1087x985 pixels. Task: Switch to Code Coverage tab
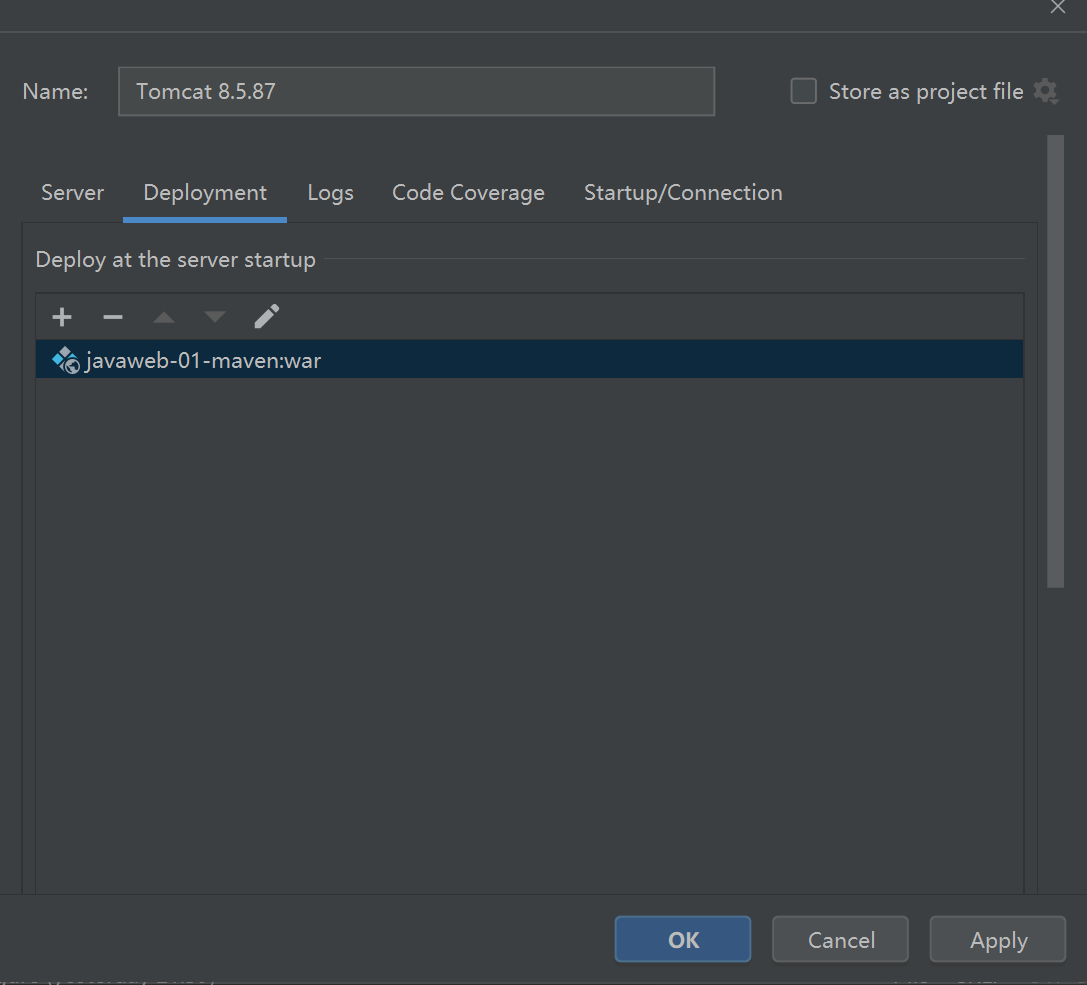(x=468, y=193)
